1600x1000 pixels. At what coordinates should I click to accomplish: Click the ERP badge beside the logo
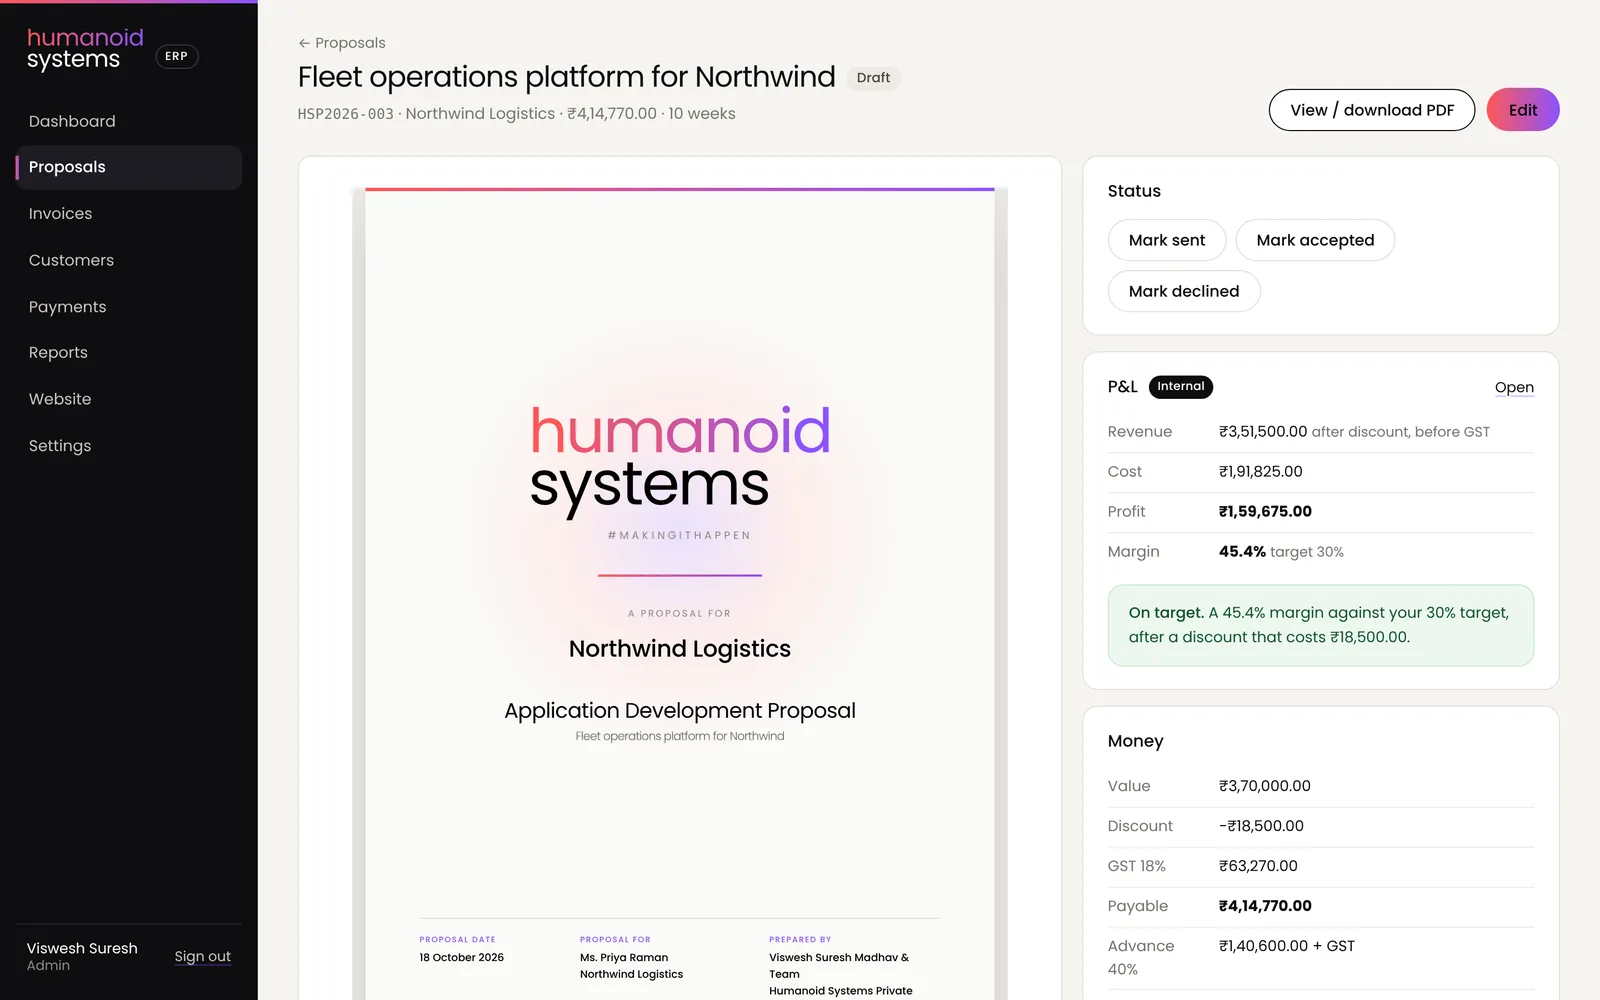pos(176,56)
